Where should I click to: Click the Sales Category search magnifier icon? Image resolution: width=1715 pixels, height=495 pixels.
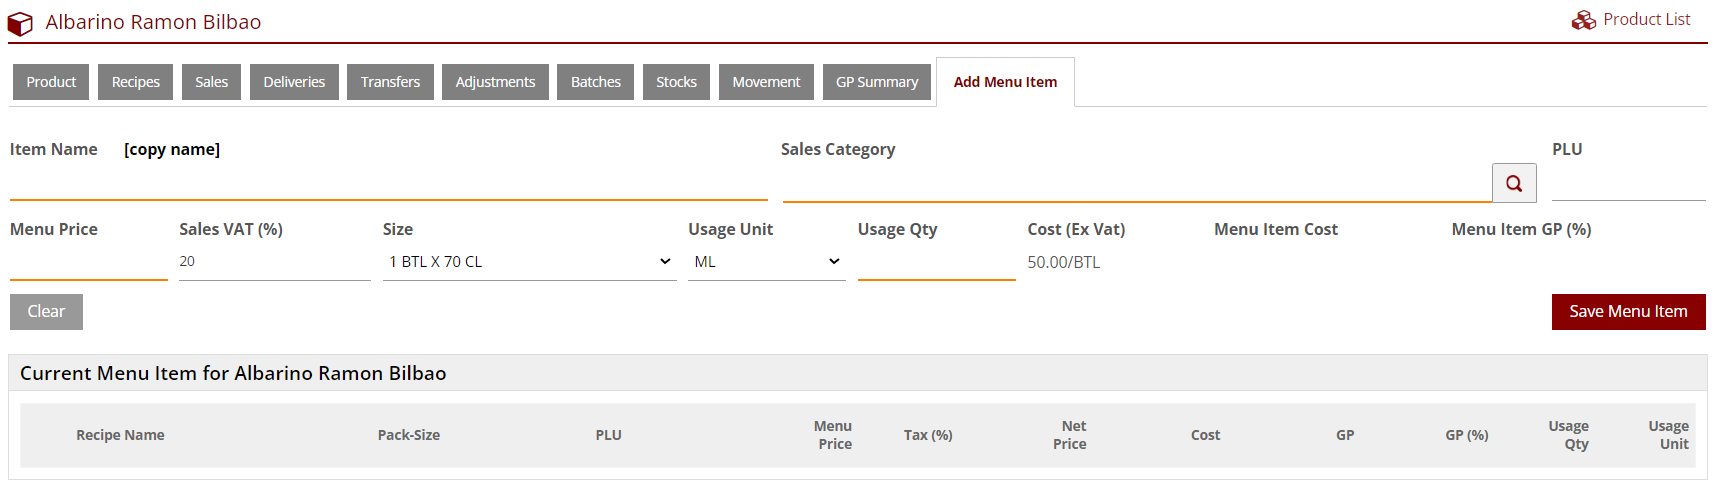click(x=1513, y=183)
